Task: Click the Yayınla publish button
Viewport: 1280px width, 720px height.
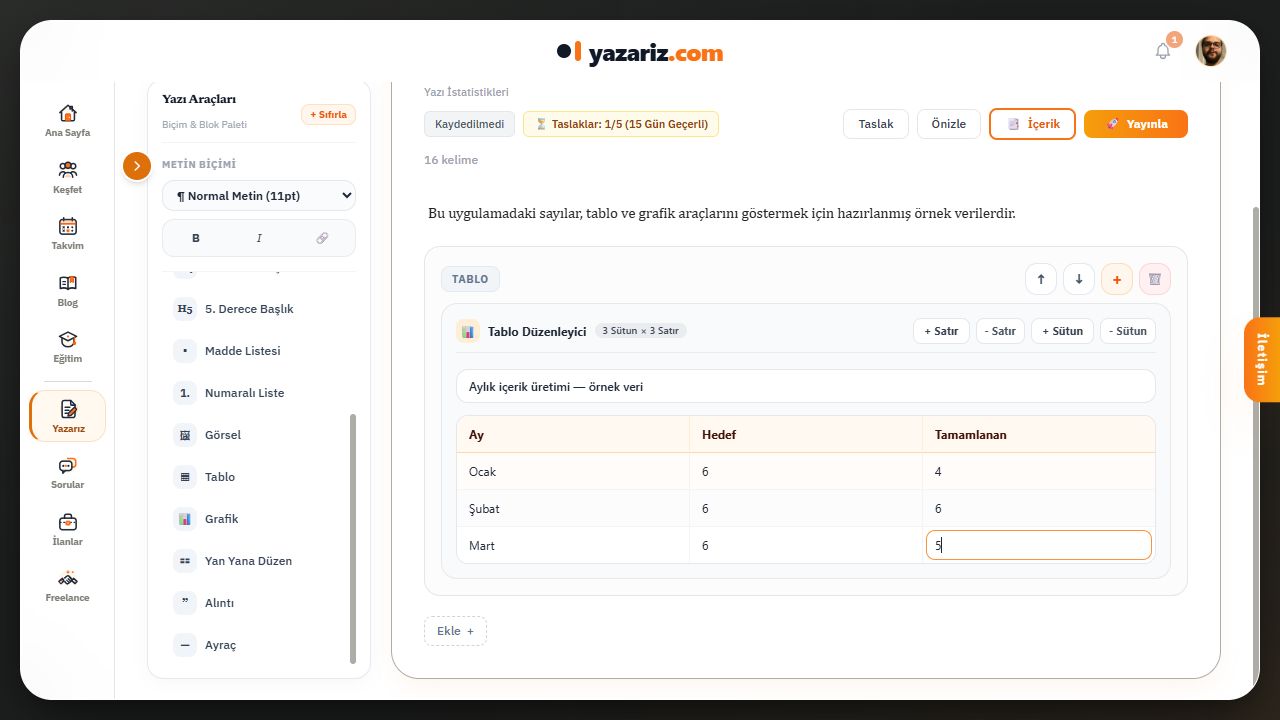Action: tap(1136, 124)
